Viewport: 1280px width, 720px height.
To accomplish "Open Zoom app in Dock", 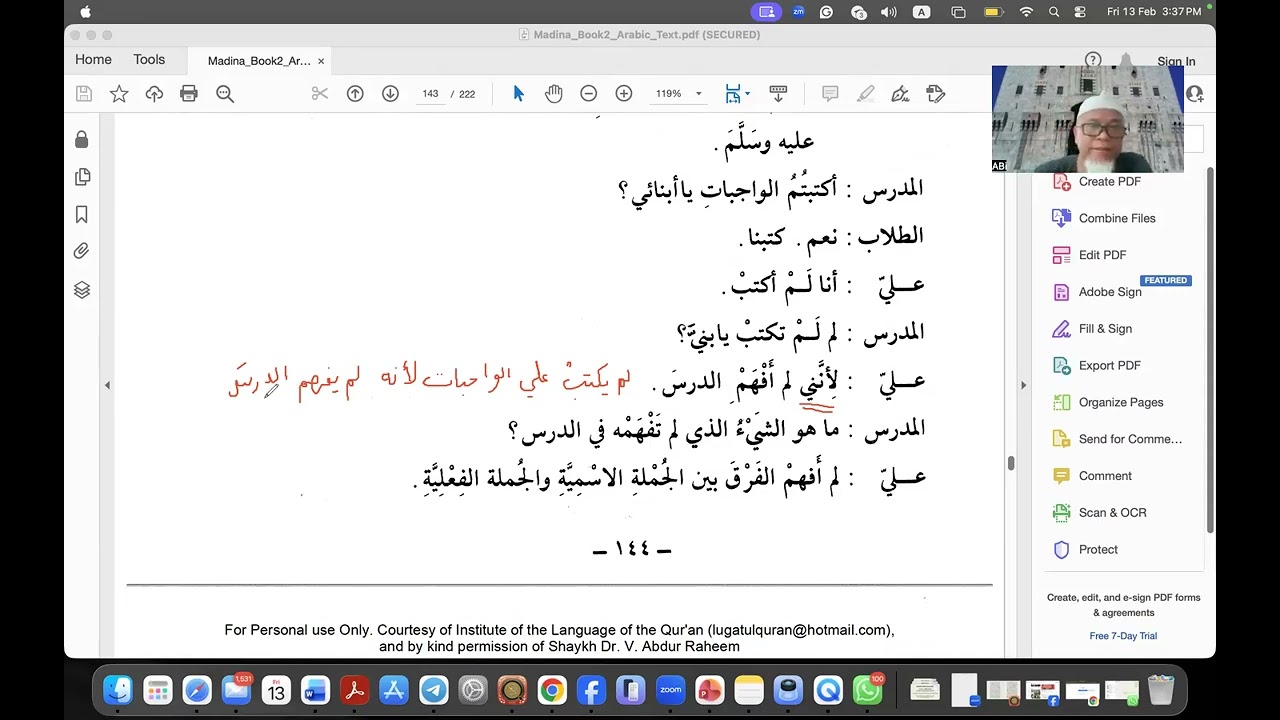I will coord(670,690).
